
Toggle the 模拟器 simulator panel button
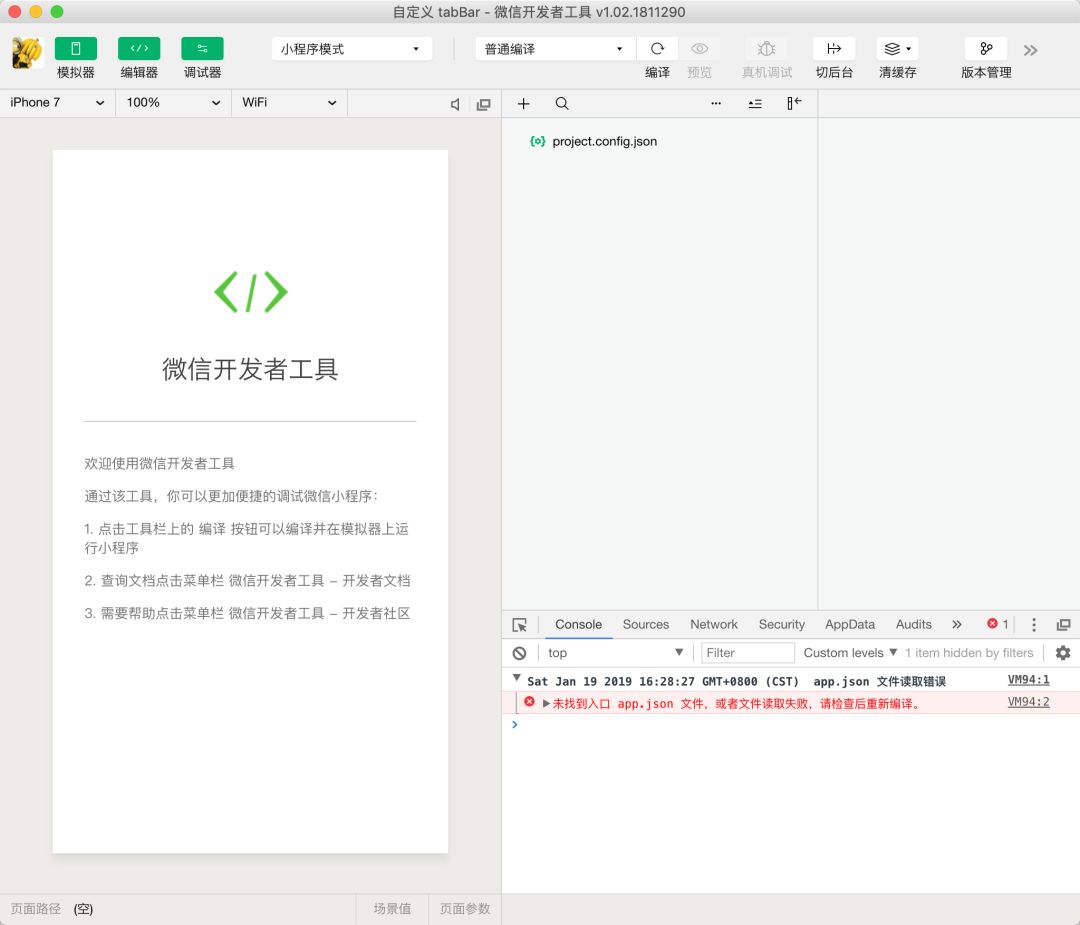point(76,49)
